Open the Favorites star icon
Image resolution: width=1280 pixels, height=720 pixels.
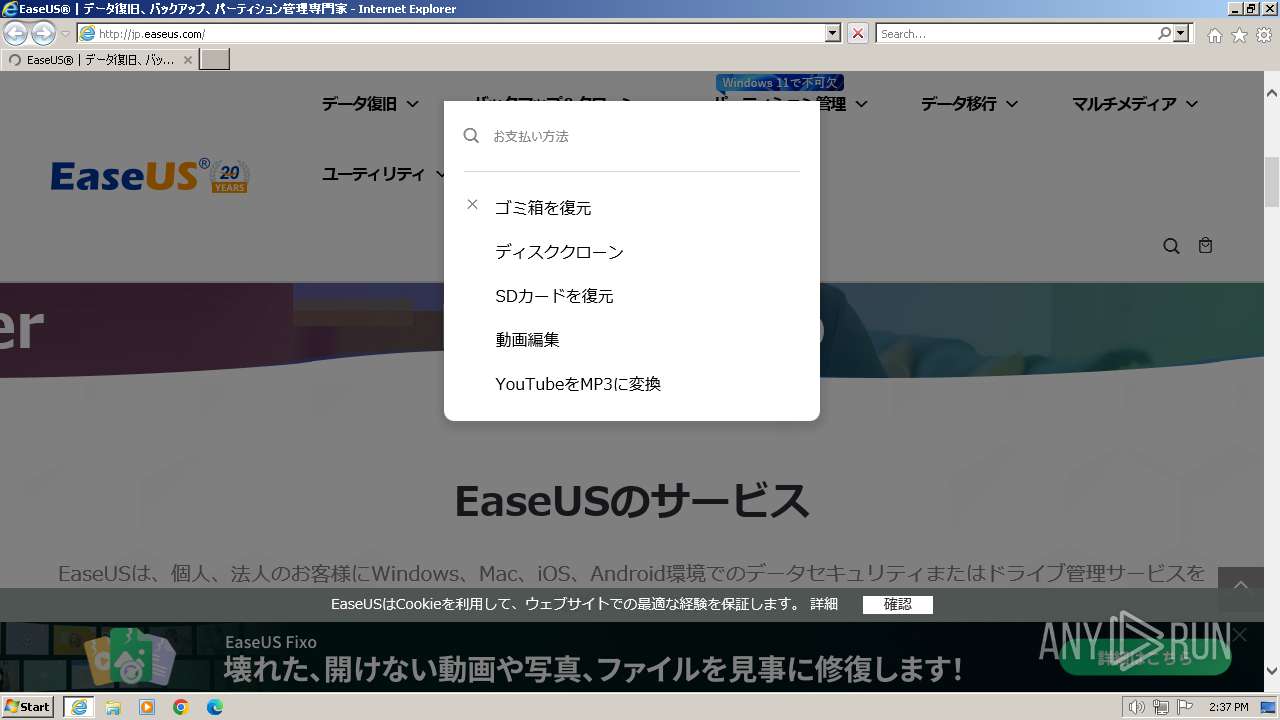click(1239, 35)
